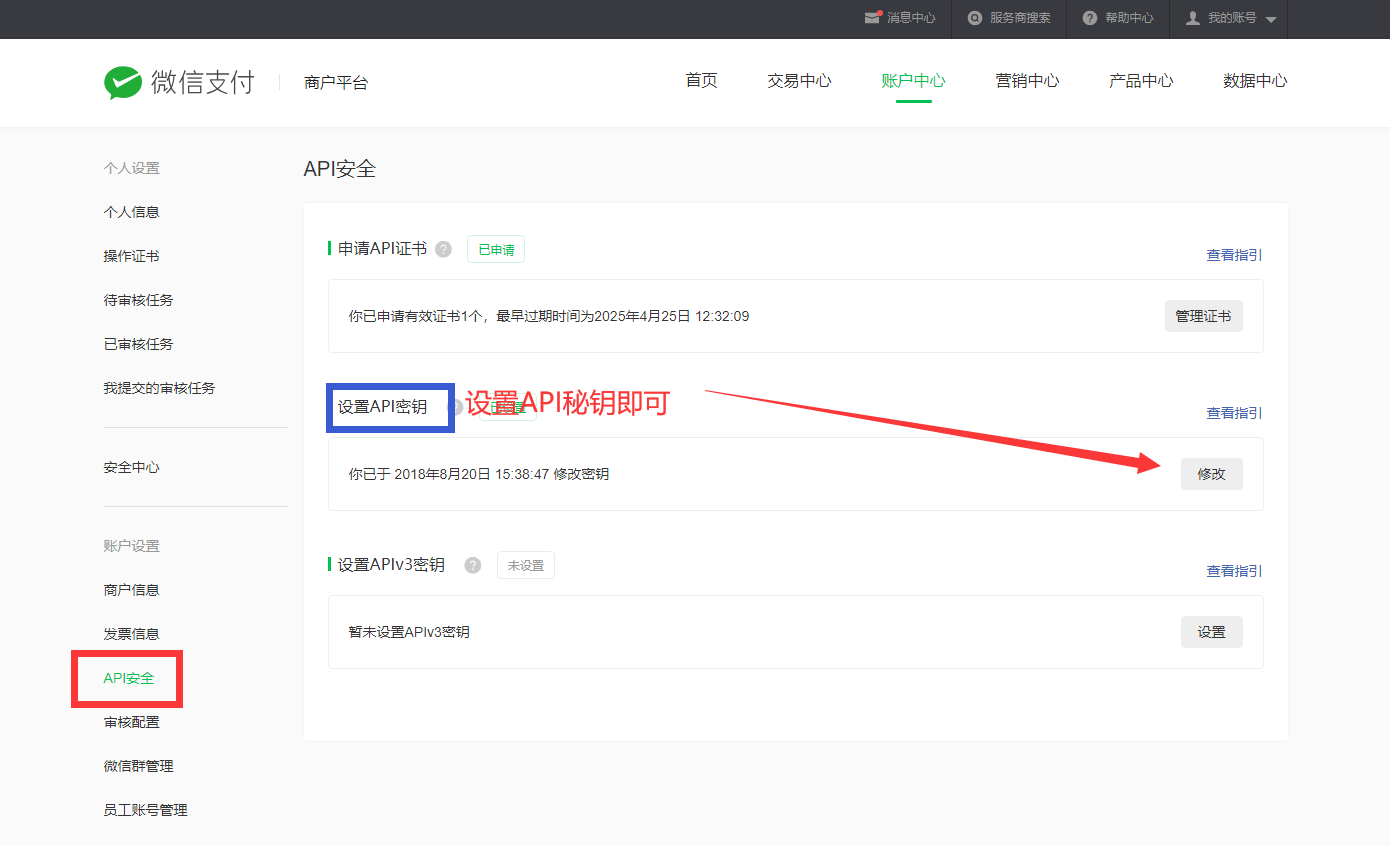Viewport: 1390px width, 846px height.
Task: Open 查看指引 link for 设置APIv3密钥
Action: [1234, 571]
